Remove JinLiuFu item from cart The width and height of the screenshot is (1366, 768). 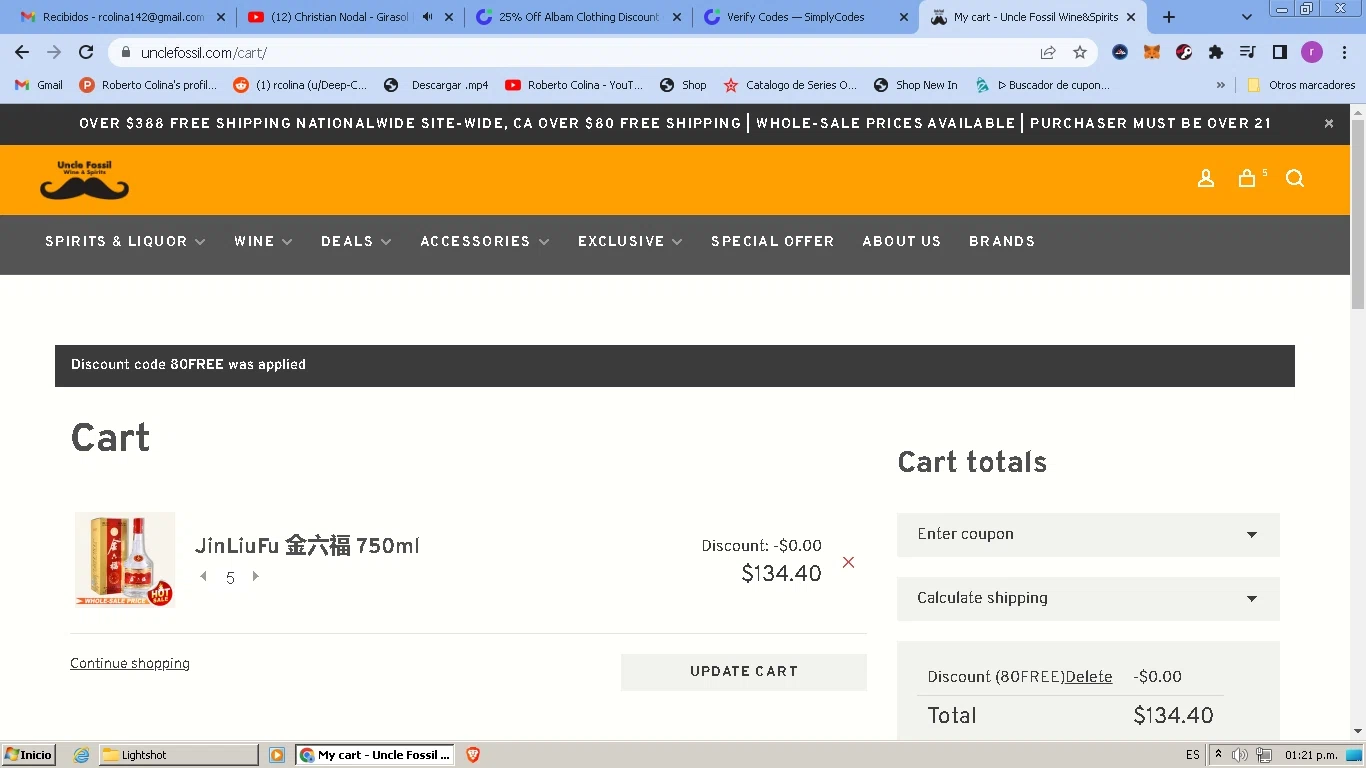(848, 562)
